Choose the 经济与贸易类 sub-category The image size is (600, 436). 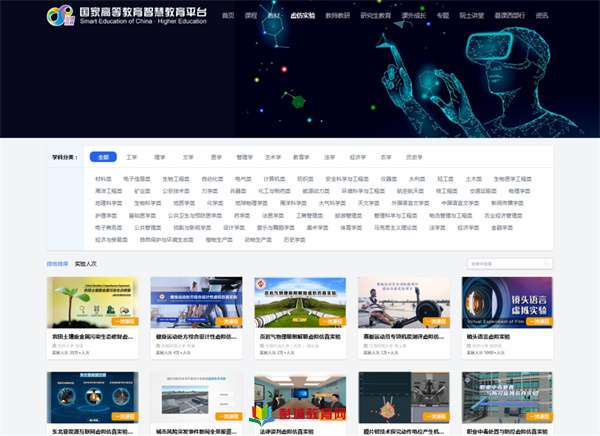click(111, 240)
